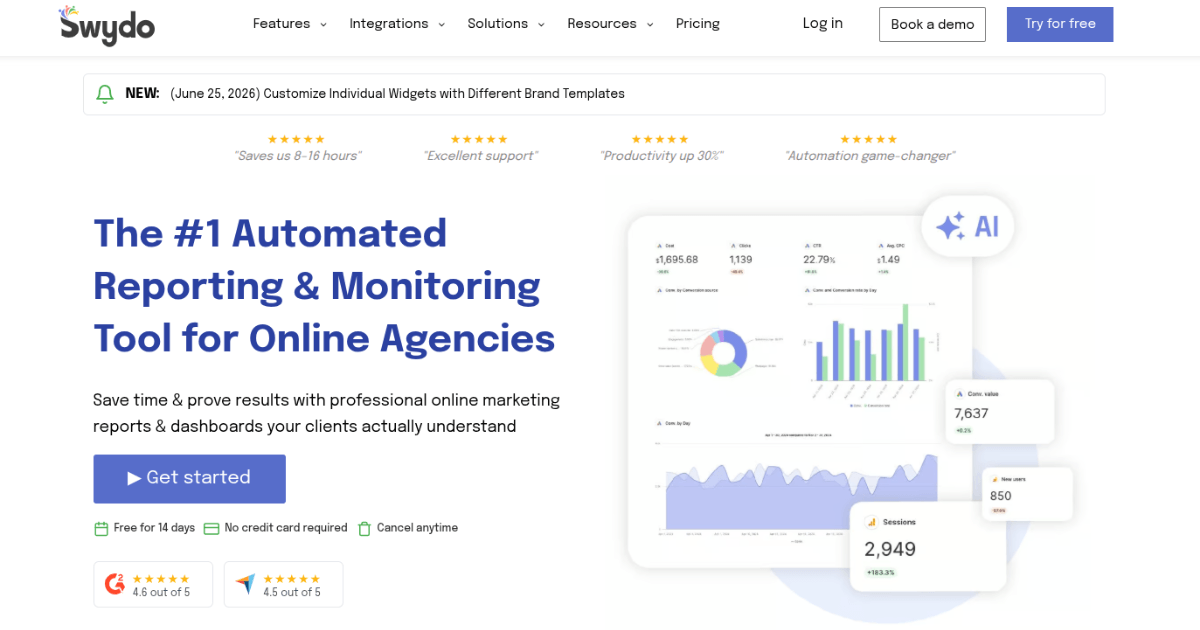This screenshot has height=630, width=1200.
Task: Open the 4.6 out of 5 rating badge
Action: 153,584
